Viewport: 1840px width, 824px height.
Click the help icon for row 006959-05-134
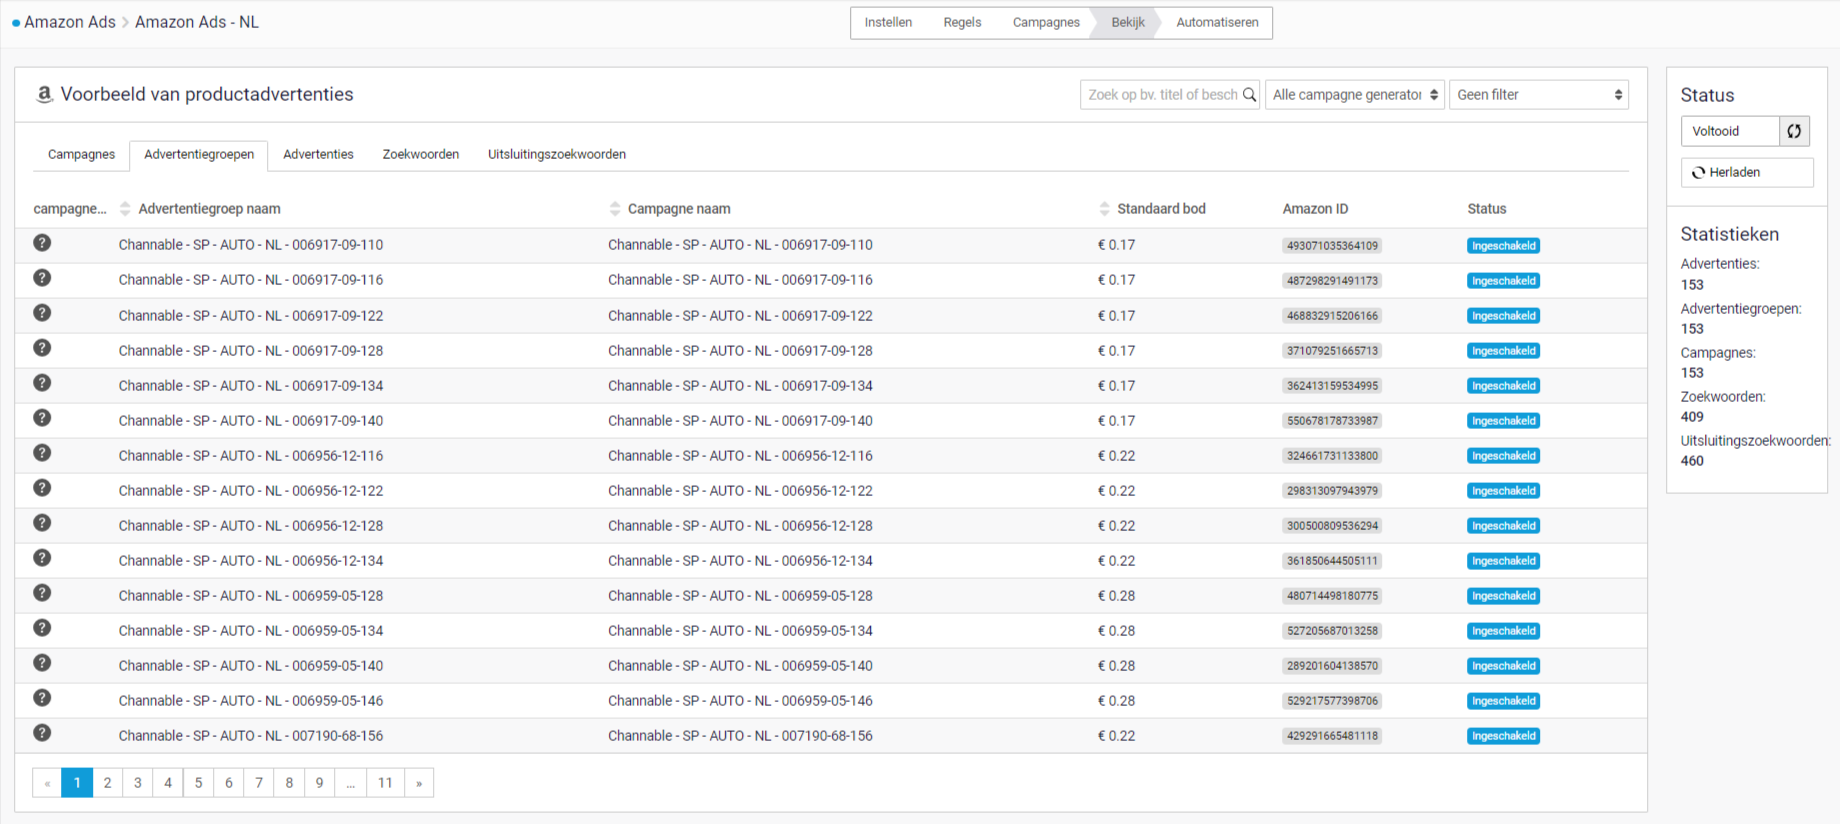click(x=42, y=628)
